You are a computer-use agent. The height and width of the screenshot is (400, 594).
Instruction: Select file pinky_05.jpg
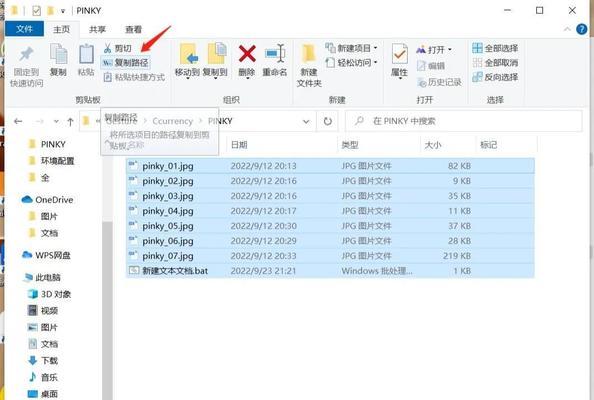(330, 226)
